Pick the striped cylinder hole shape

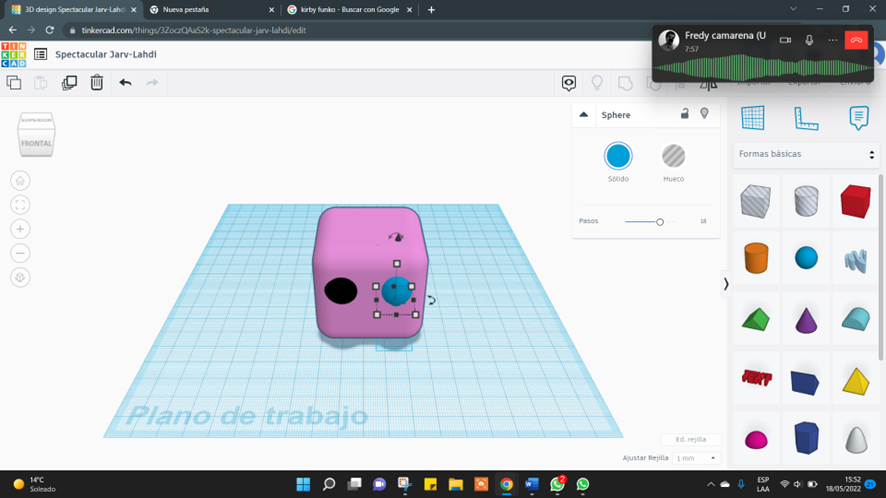pyautogui.click(x=806, y=201)
